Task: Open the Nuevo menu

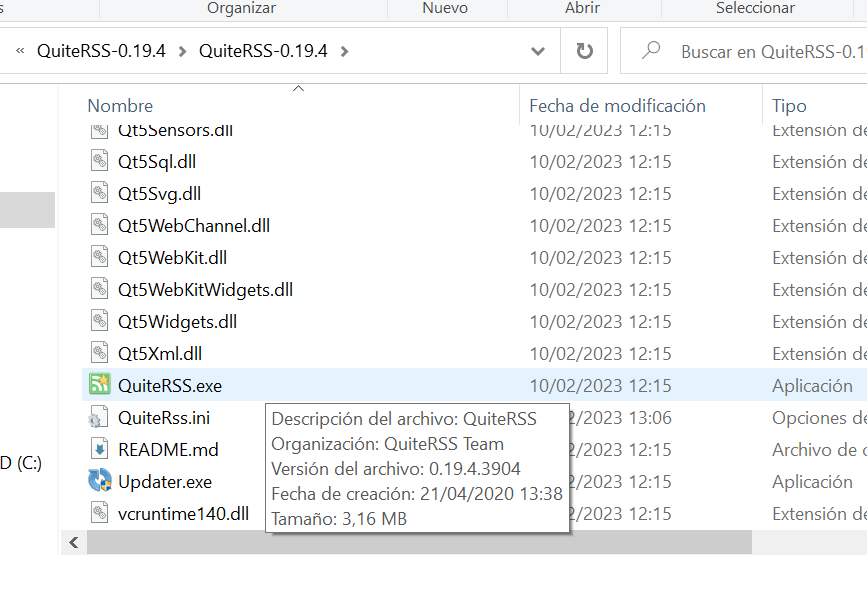Action: (x=446, y=7)
